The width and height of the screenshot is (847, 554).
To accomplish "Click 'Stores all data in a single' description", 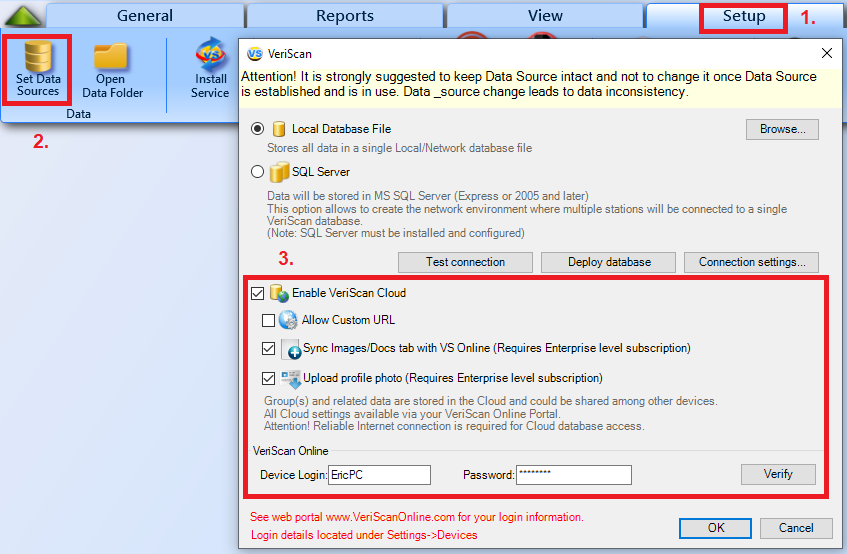I will pyautogui.click(x=399, y=148).
